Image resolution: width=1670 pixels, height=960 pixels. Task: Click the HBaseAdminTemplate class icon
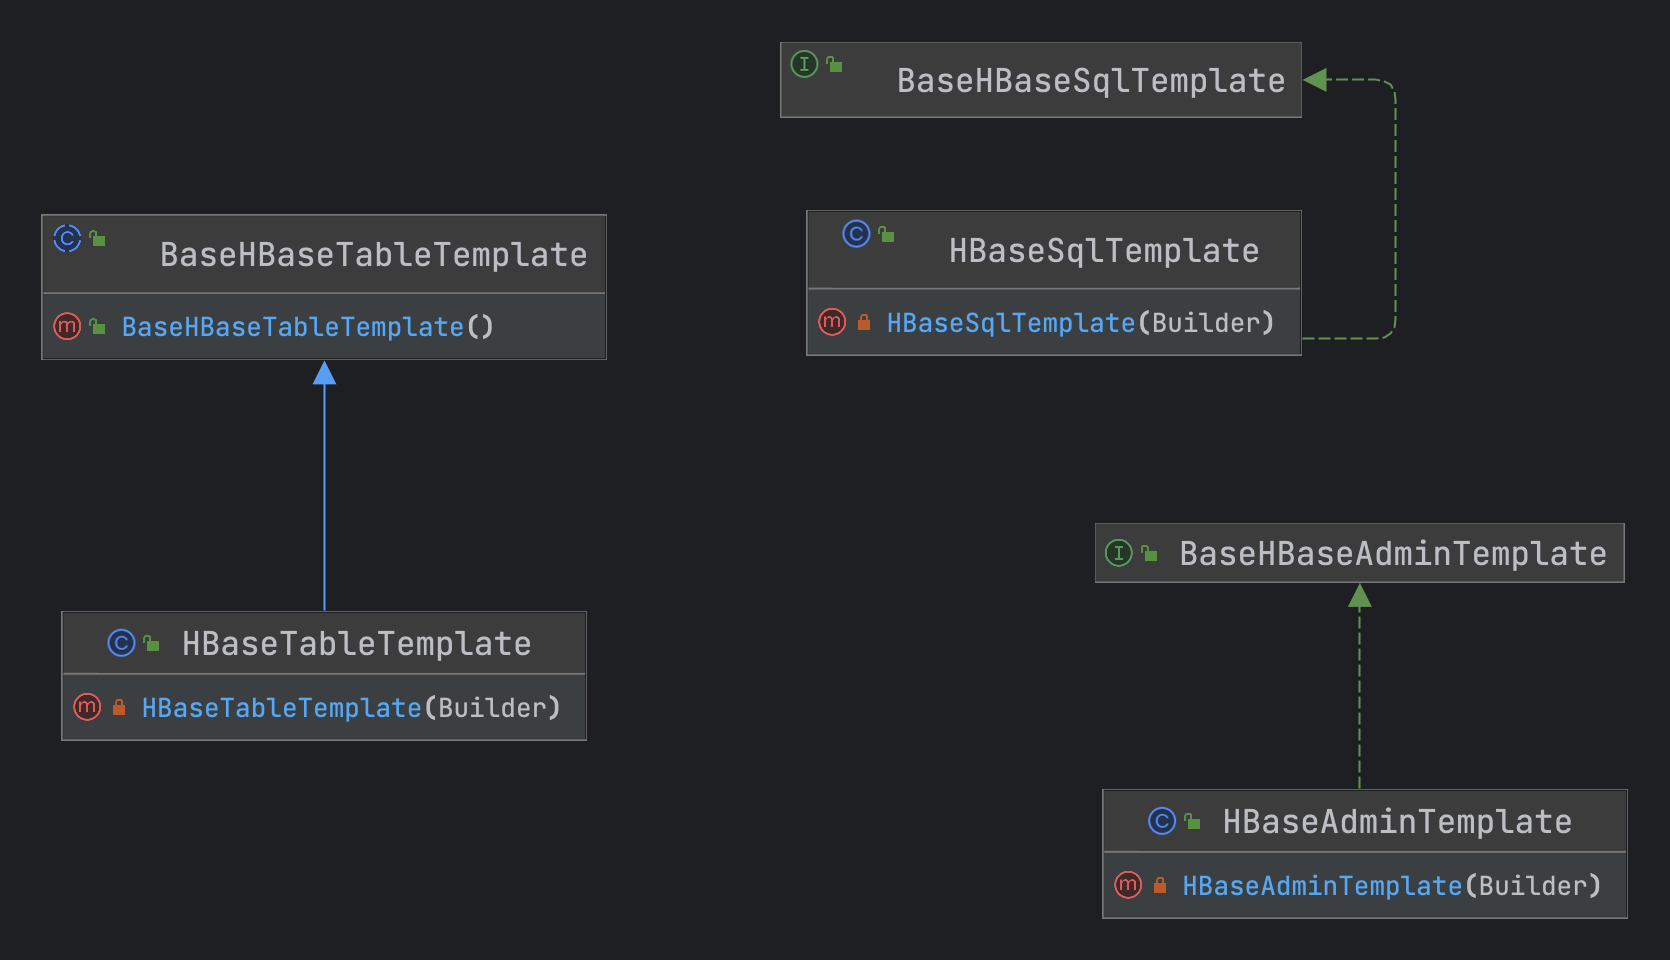[1162, 821]
